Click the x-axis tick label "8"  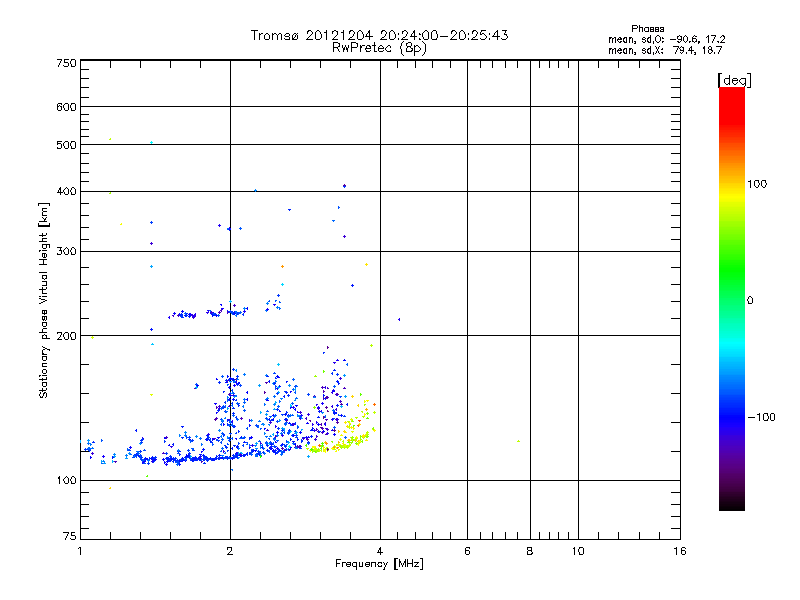530,551
